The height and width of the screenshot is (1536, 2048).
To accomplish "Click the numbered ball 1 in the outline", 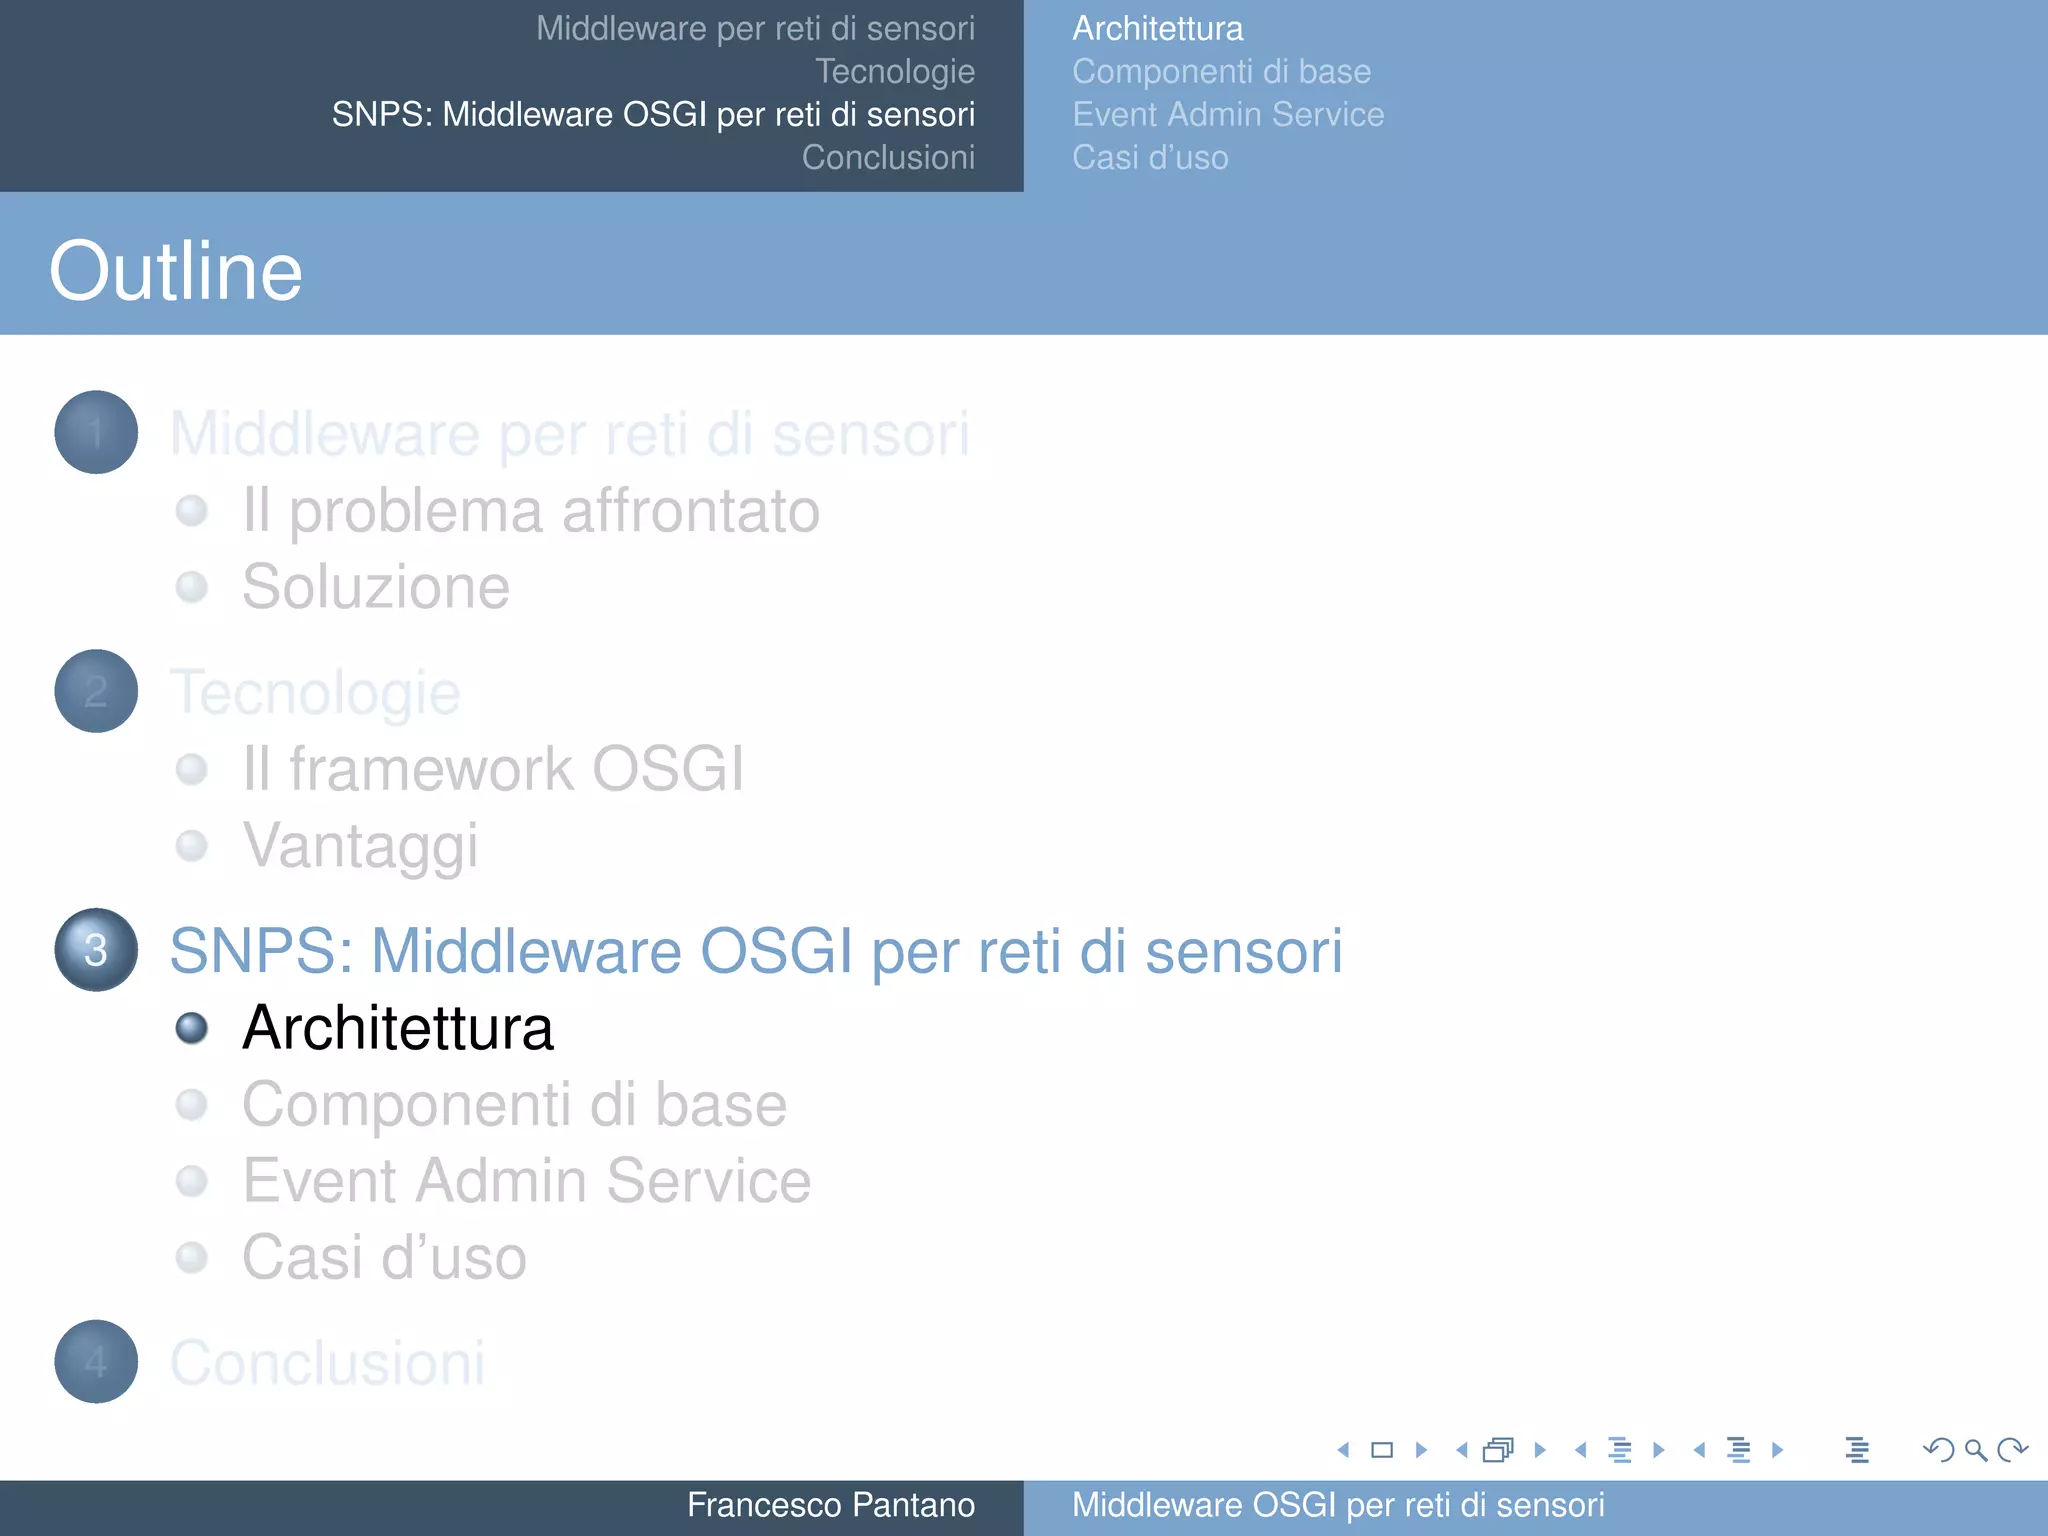I will [x=96, y=432].
